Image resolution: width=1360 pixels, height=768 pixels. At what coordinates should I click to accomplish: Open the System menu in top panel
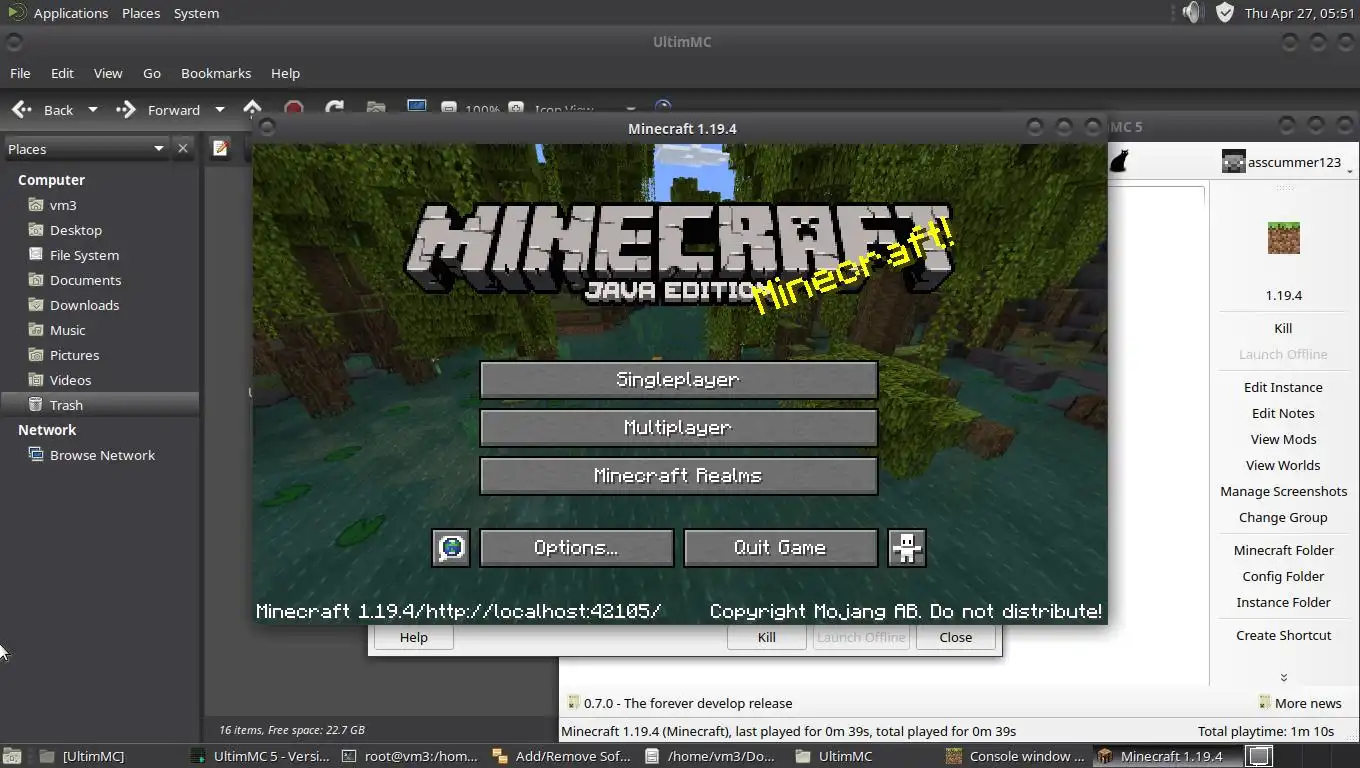coord(196,13)
